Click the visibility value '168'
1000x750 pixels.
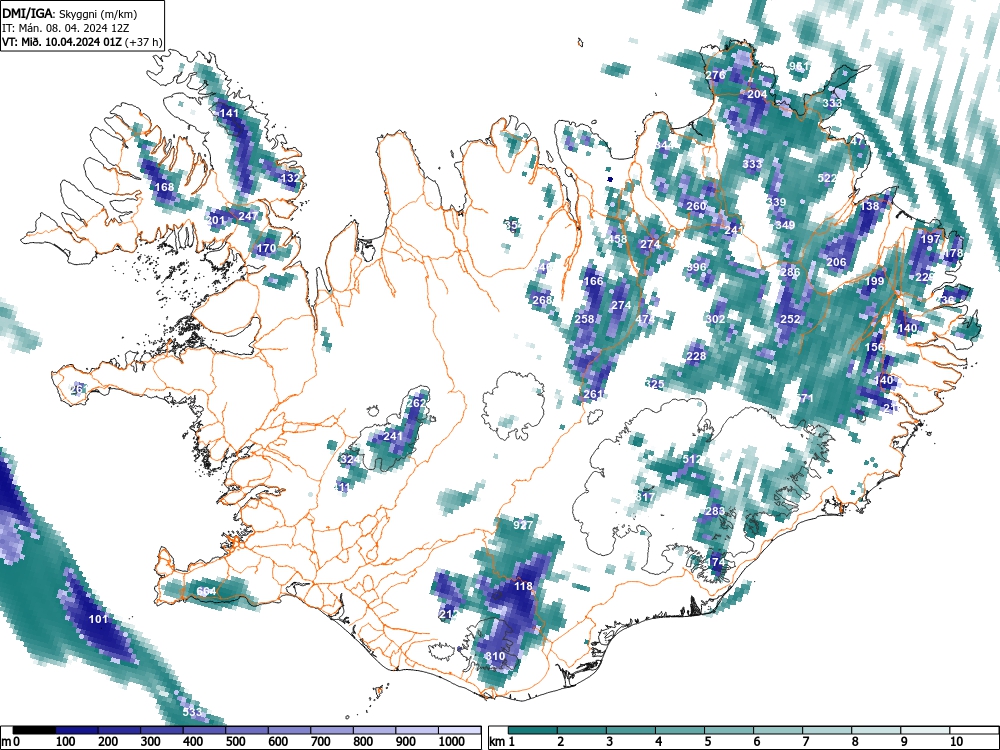click(x=165, y=187)
